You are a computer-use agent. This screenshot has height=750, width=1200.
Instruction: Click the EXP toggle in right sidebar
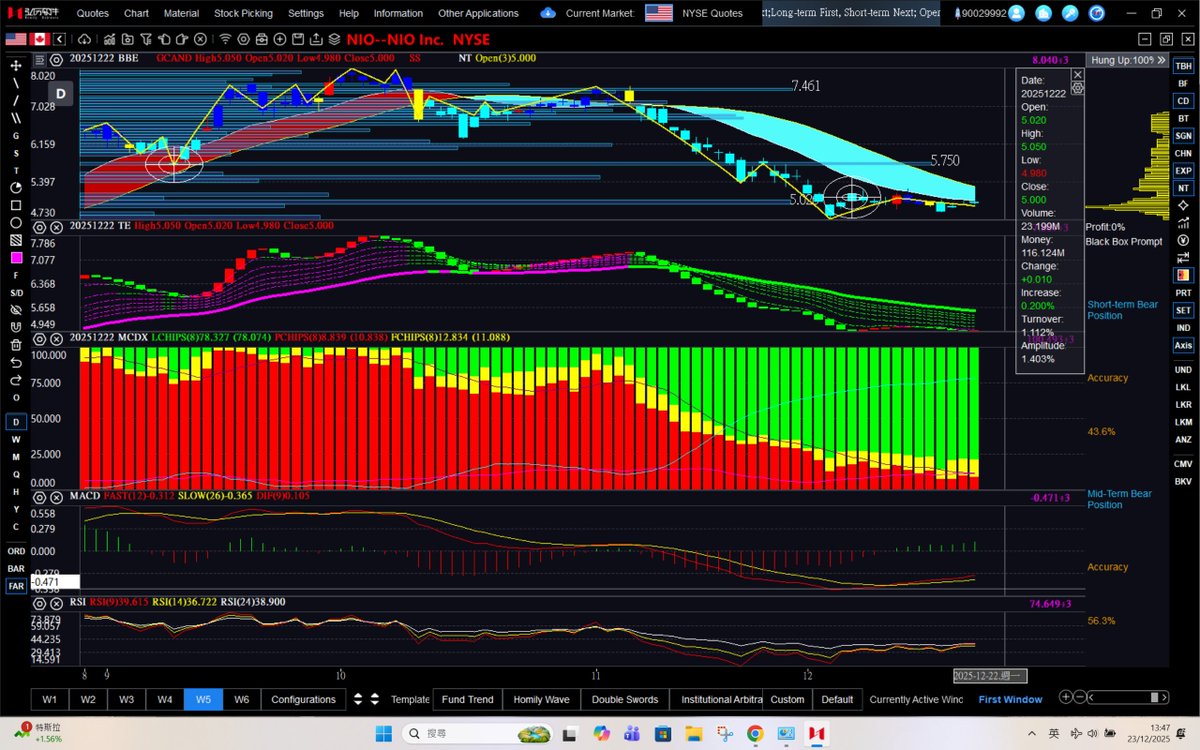(1183, 170)
